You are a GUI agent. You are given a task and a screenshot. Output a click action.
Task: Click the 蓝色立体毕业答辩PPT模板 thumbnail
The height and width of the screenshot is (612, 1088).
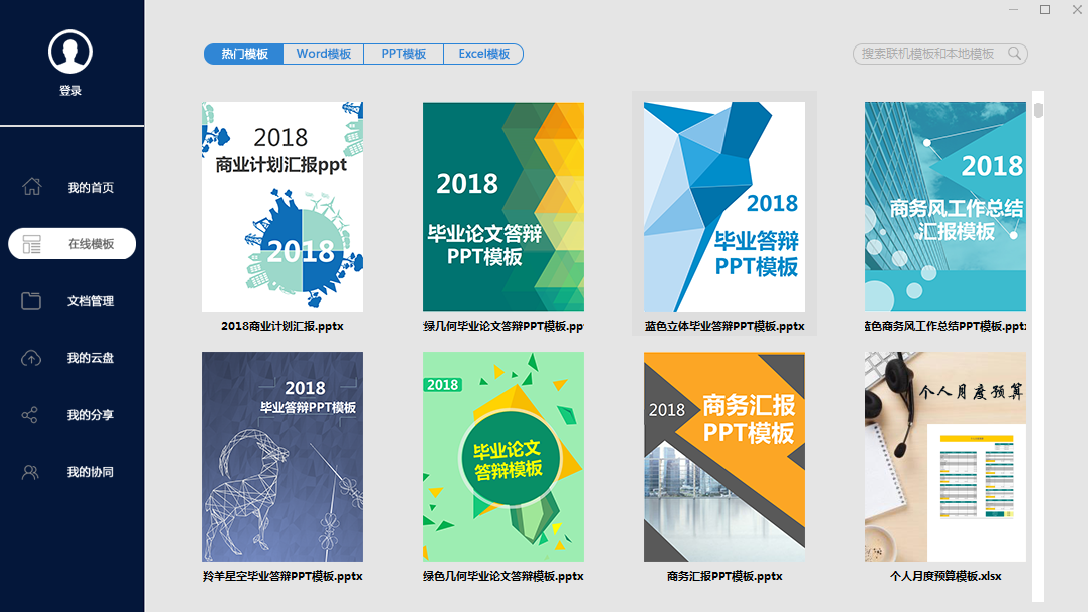(724, 205)
